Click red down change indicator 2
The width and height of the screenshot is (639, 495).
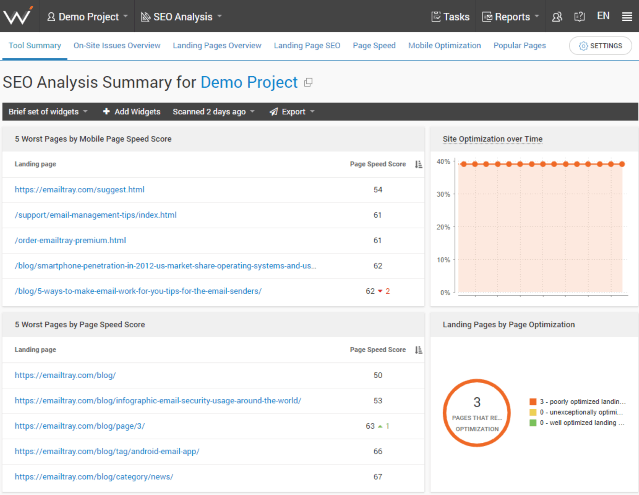point(384,291)
